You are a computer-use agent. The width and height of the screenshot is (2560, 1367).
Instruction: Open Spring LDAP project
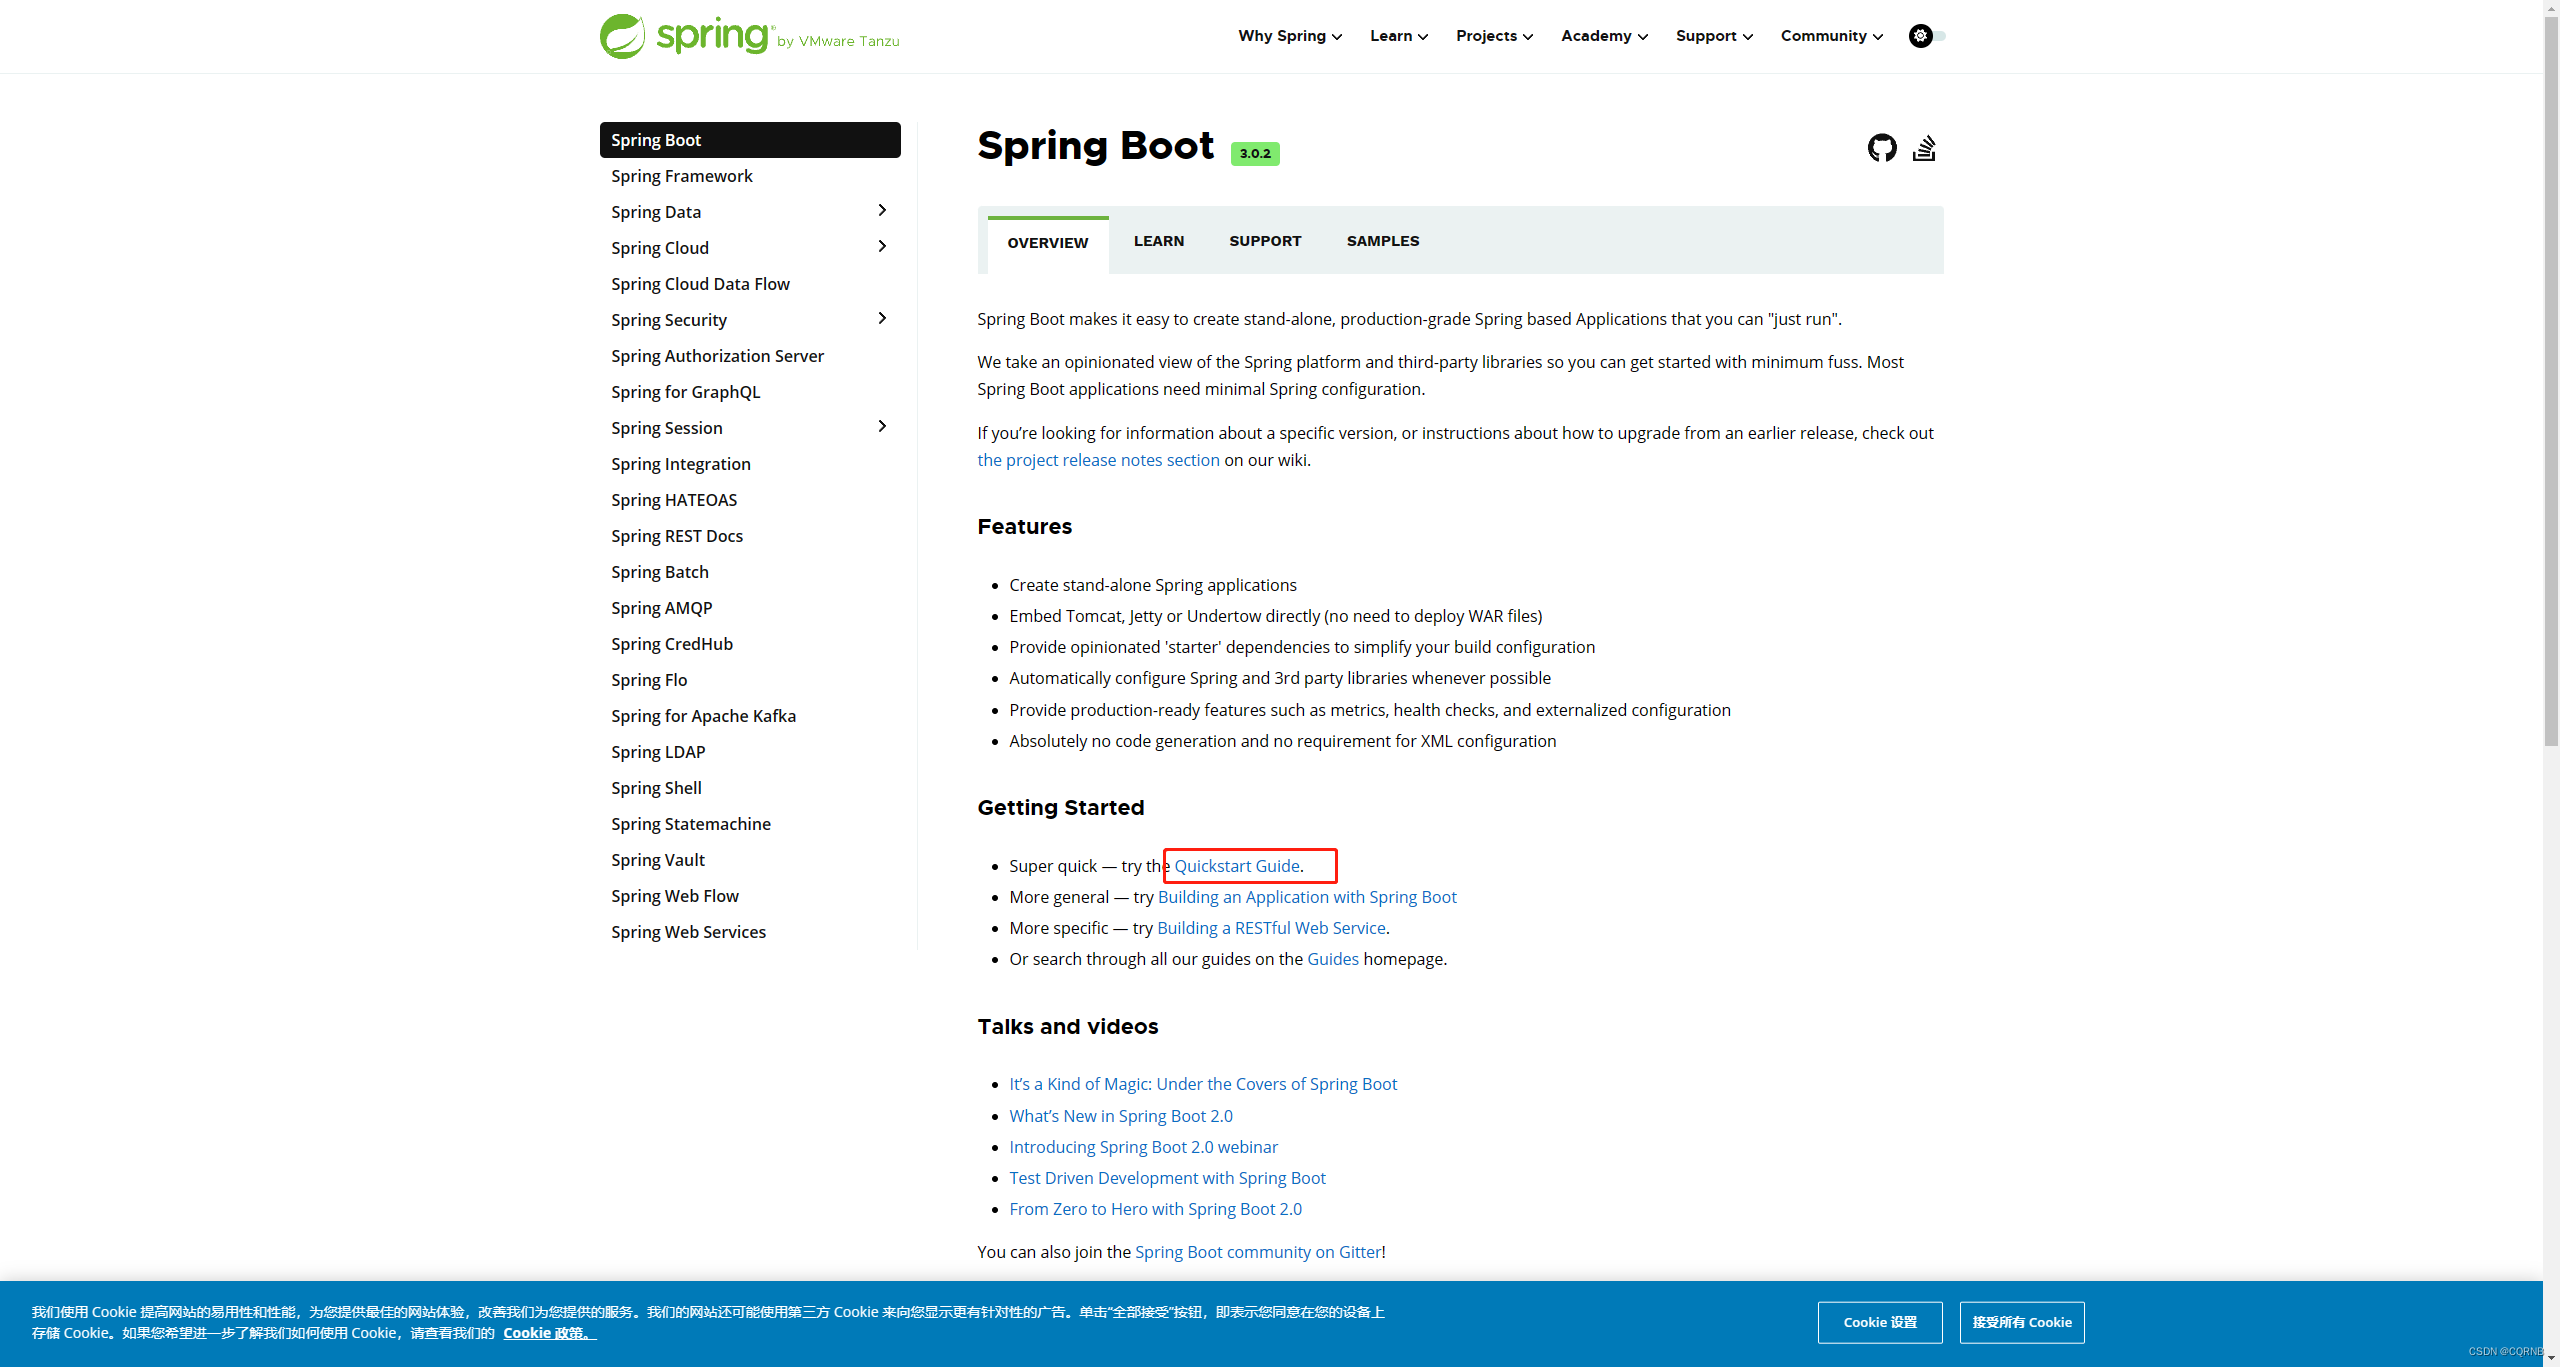658,752
